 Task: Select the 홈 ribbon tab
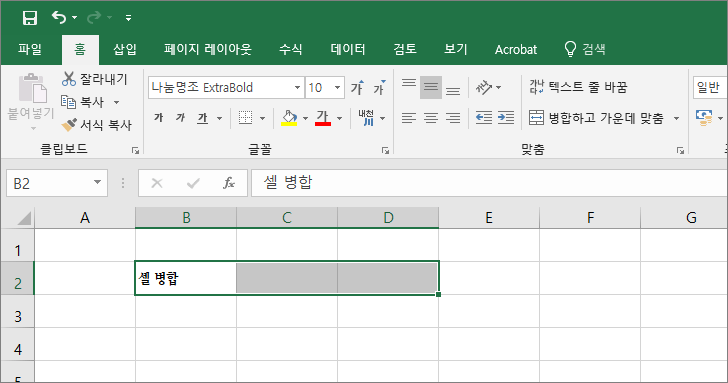click(80, 49)
